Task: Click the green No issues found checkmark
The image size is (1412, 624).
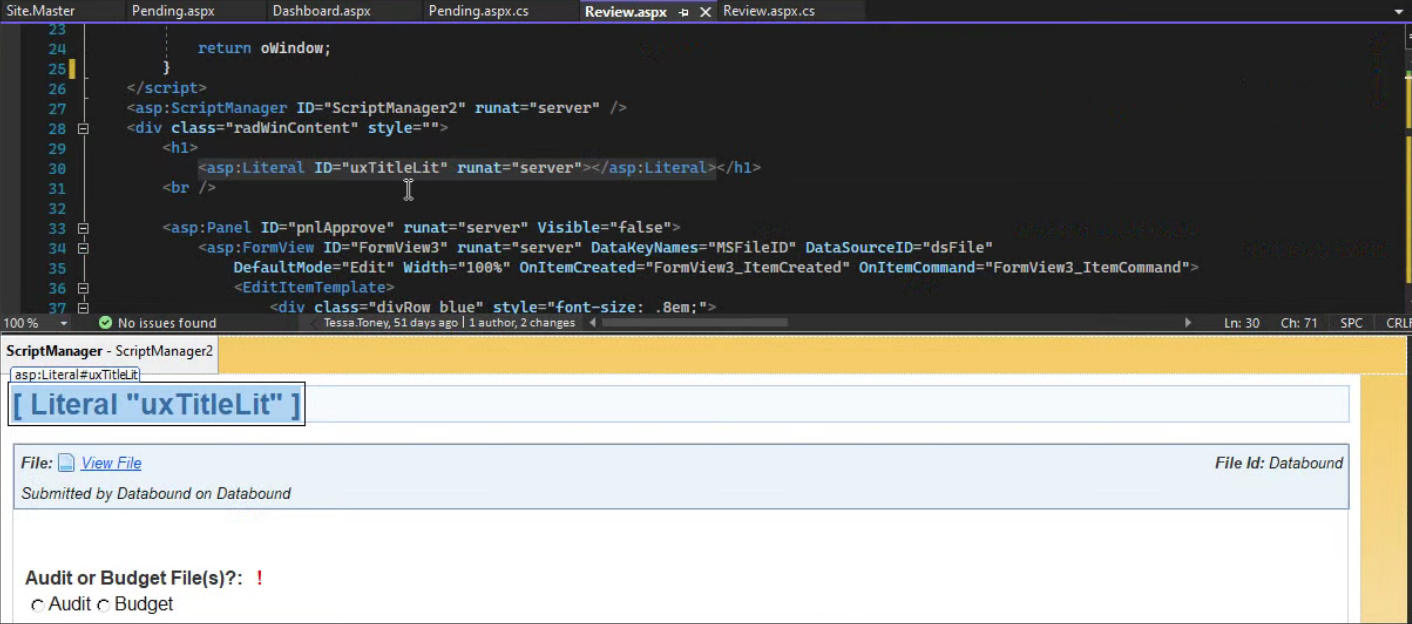Action: pyautogui.click(x=105, y=323)
